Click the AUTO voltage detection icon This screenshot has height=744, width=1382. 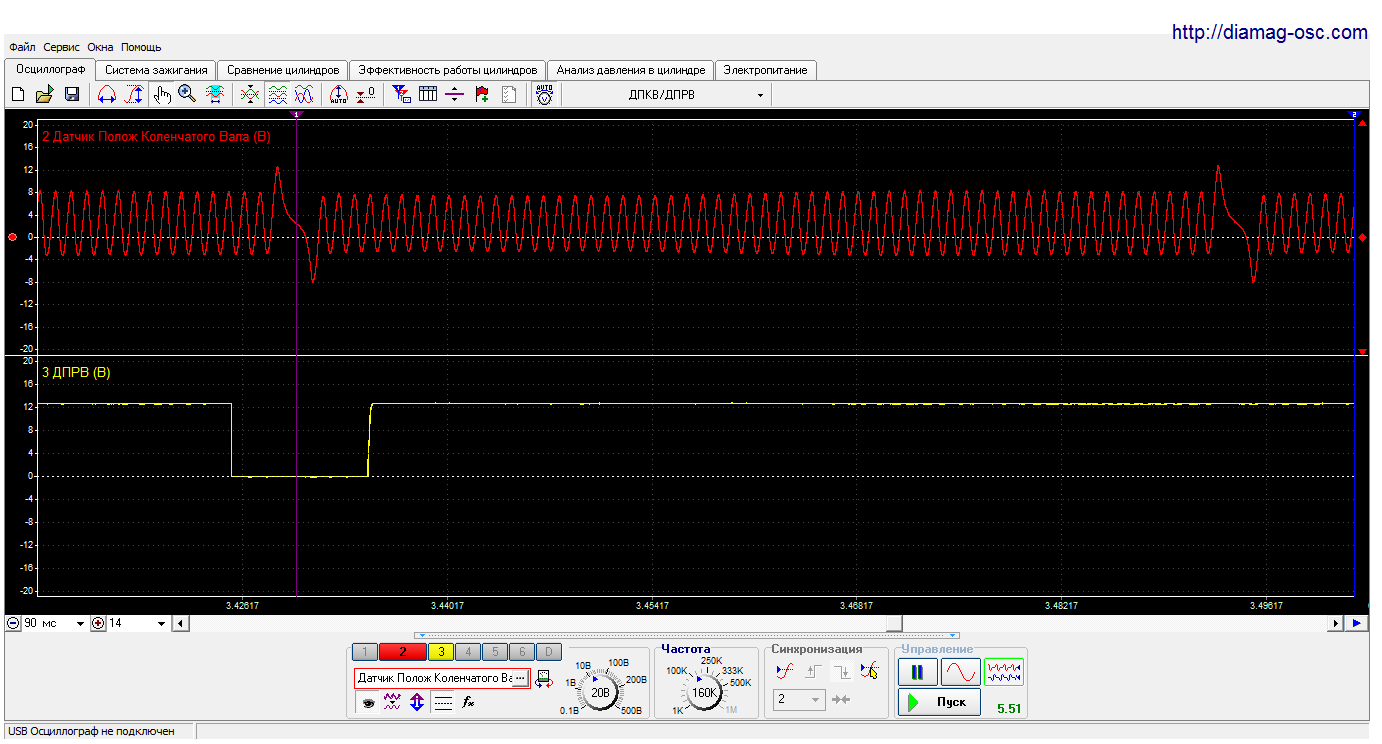tap(544, 94)
